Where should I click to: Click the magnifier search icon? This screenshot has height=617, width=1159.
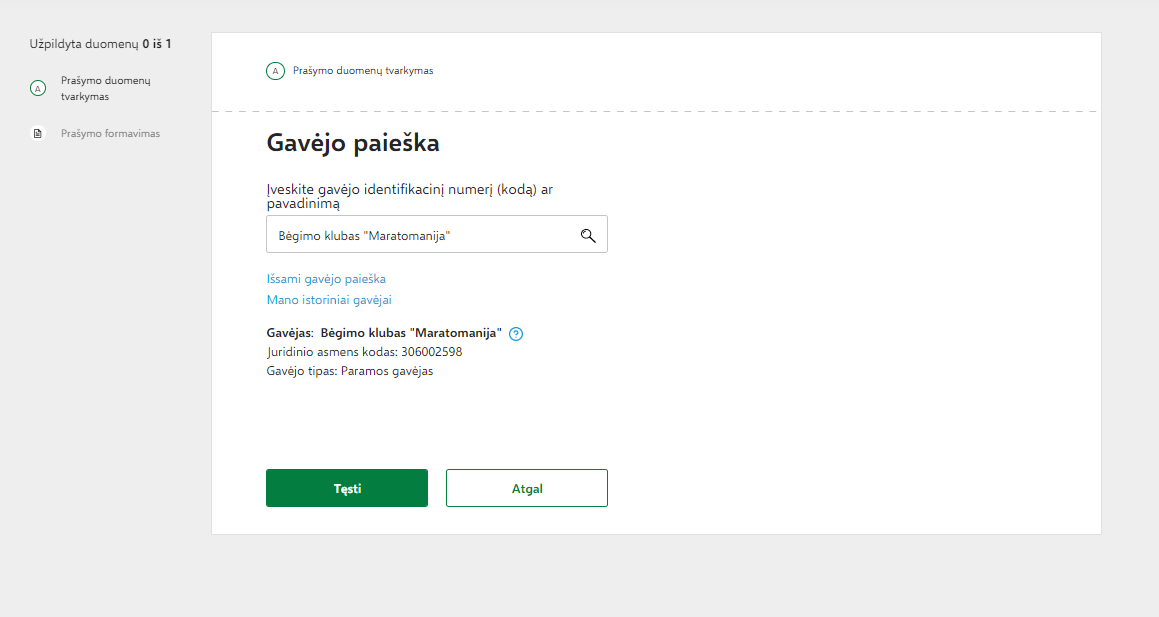coord(588,236)
